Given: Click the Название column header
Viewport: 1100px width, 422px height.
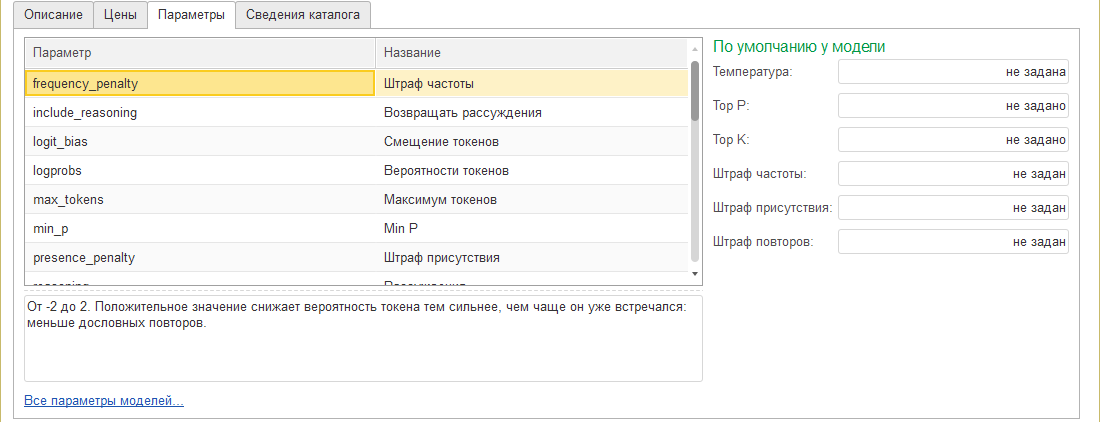Looking at the screenshot, I should pyautogui.click(x=532, y=53).
